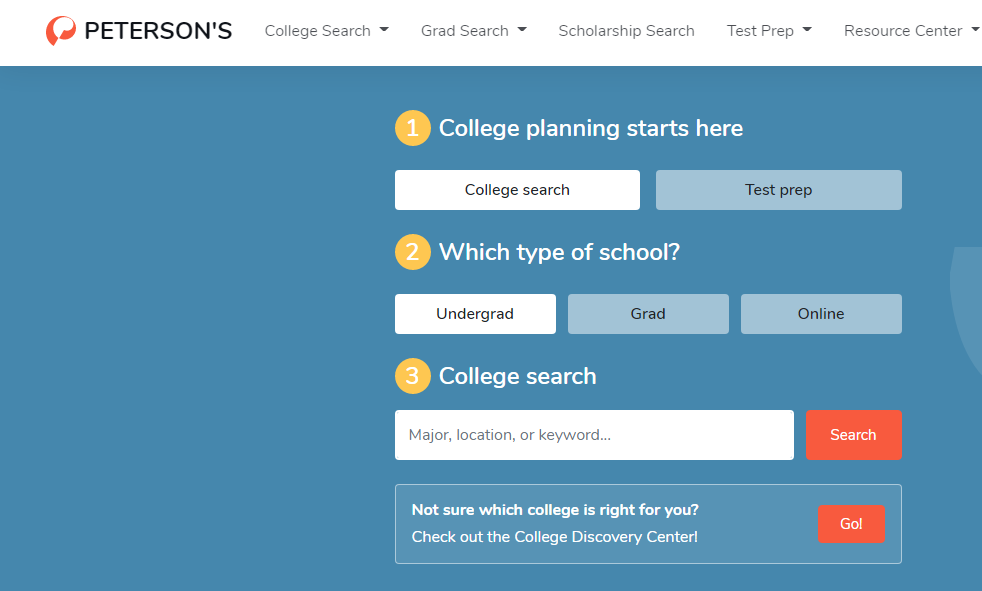
Task: Click the College Discovery Center text
Action: [554, 537]
